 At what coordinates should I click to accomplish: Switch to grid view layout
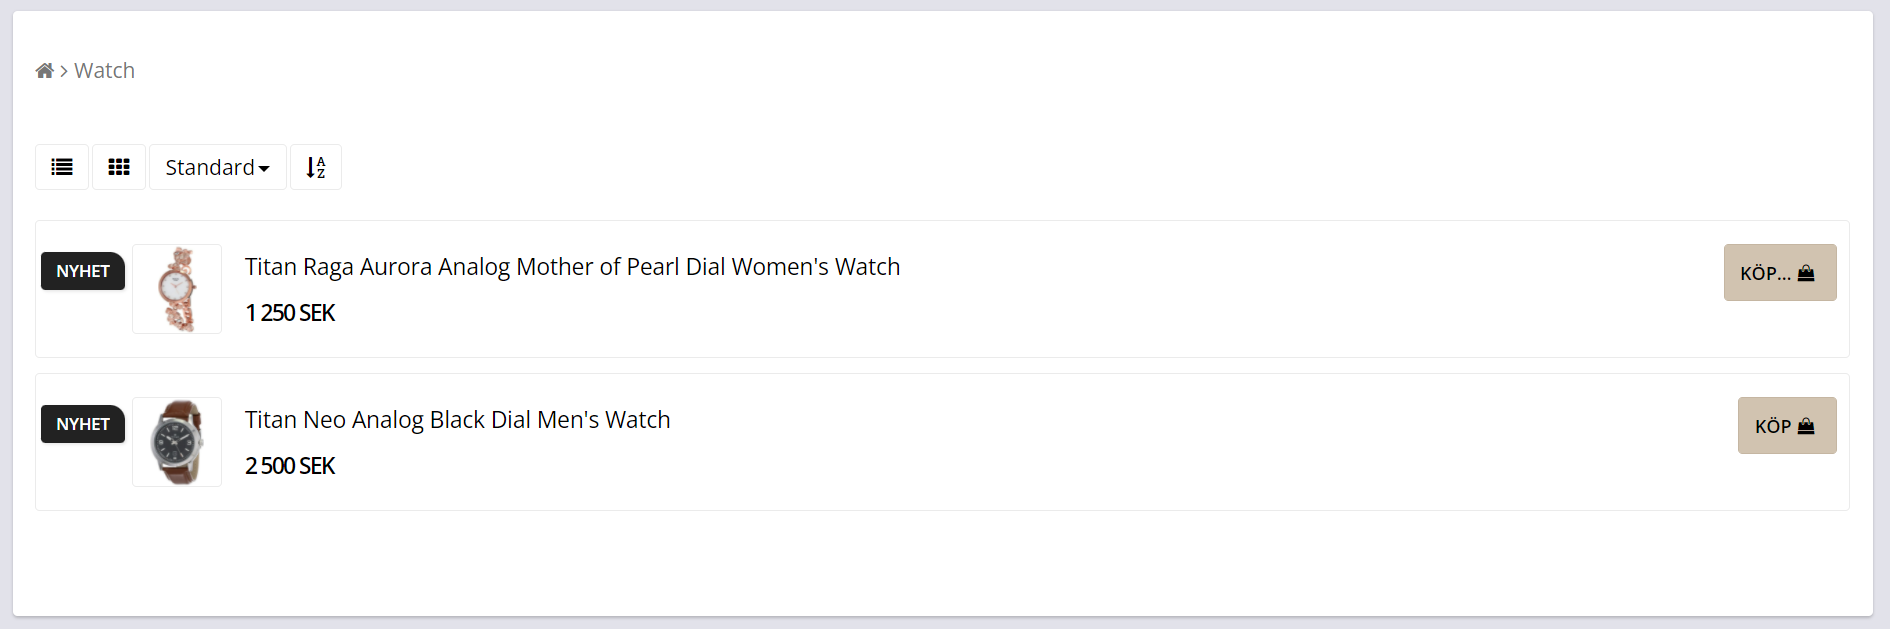pos(119,167)
